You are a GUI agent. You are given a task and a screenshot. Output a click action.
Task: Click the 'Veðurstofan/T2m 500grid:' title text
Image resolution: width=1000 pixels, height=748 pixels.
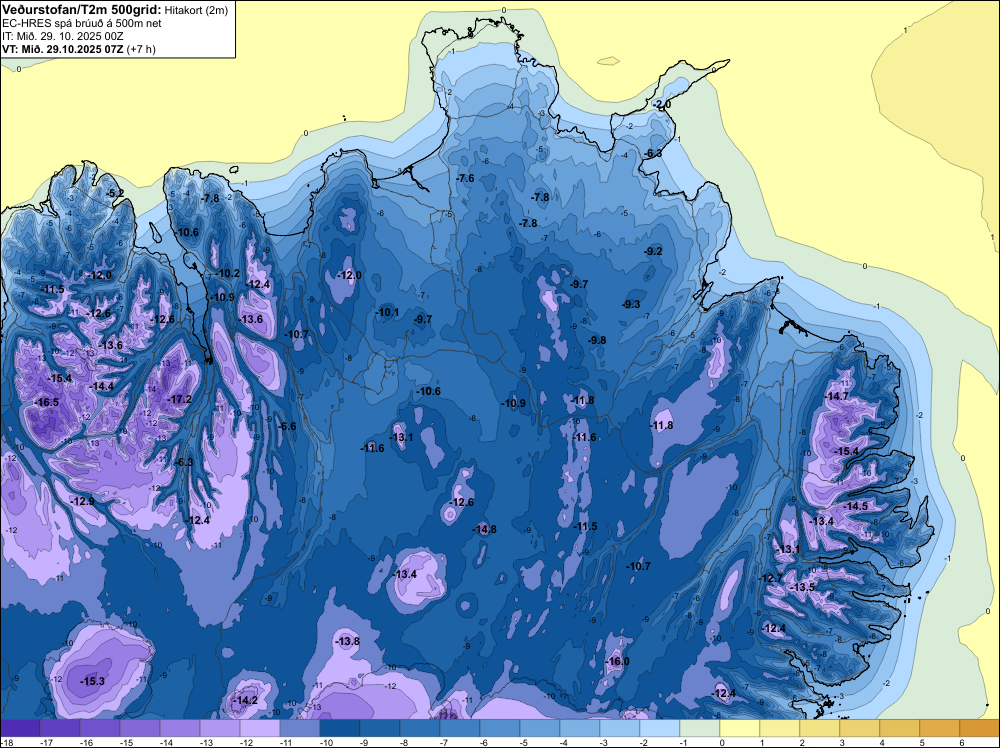80,10
